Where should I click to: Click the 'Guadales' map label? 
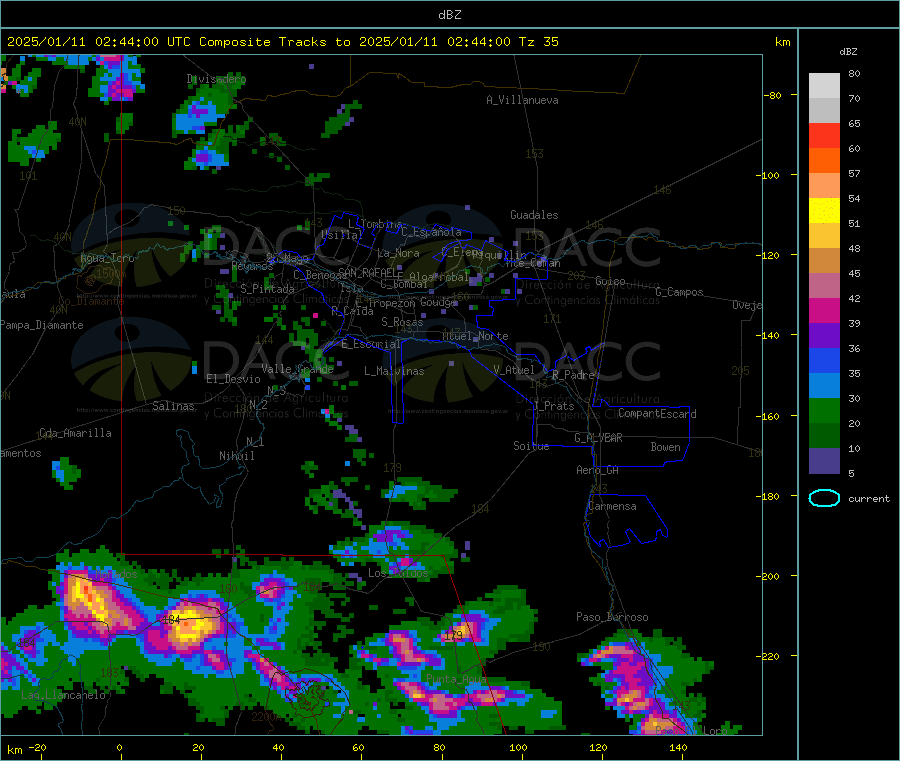coord(534,215)
